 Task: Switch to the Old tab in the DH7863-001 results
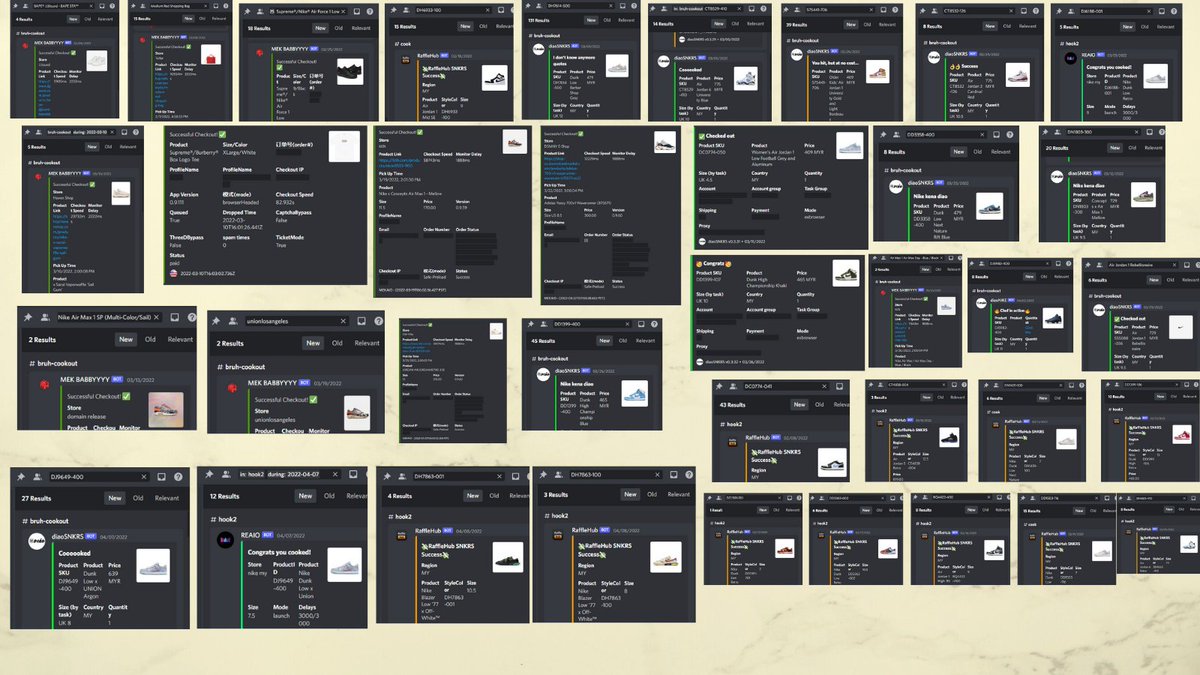coord(494,495)
